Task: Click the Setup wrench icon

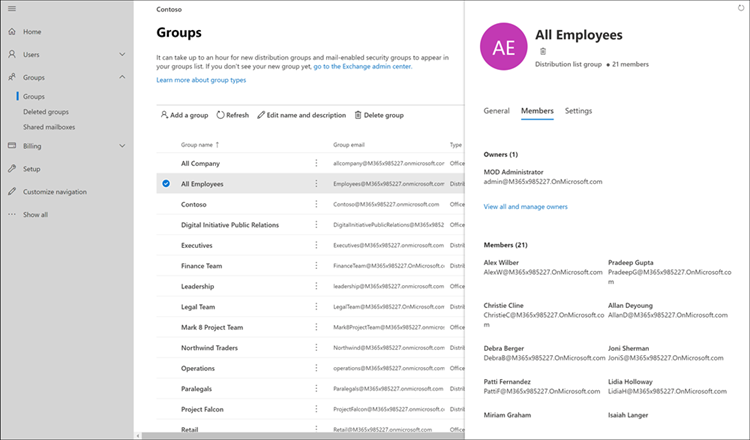Action: point(12,169)
